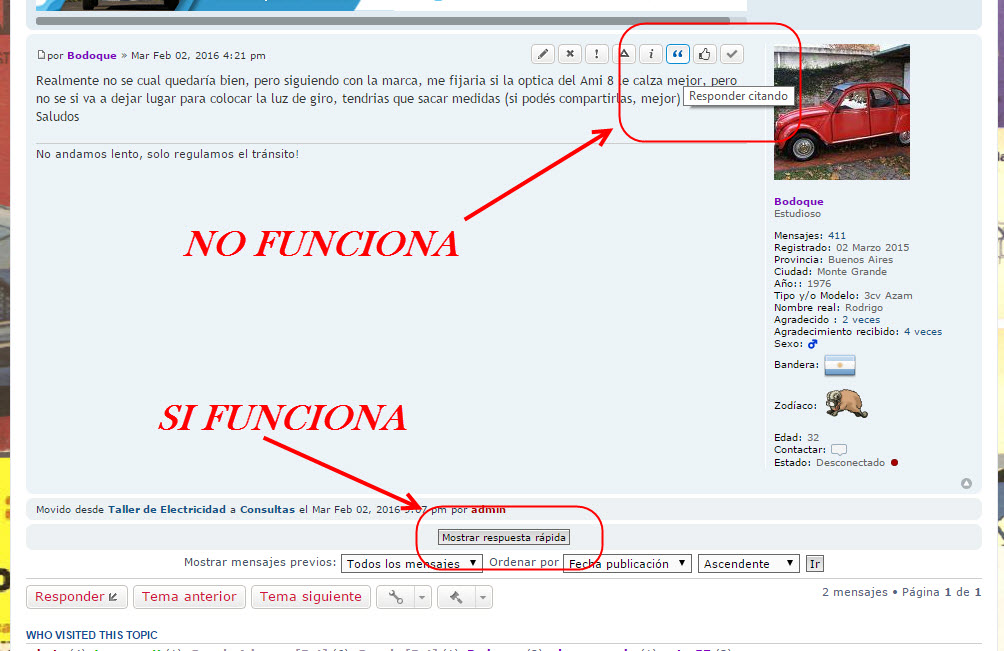Click the edit post pencil icon
This screenshot has width=1004, height=651.
click(543, 54)
